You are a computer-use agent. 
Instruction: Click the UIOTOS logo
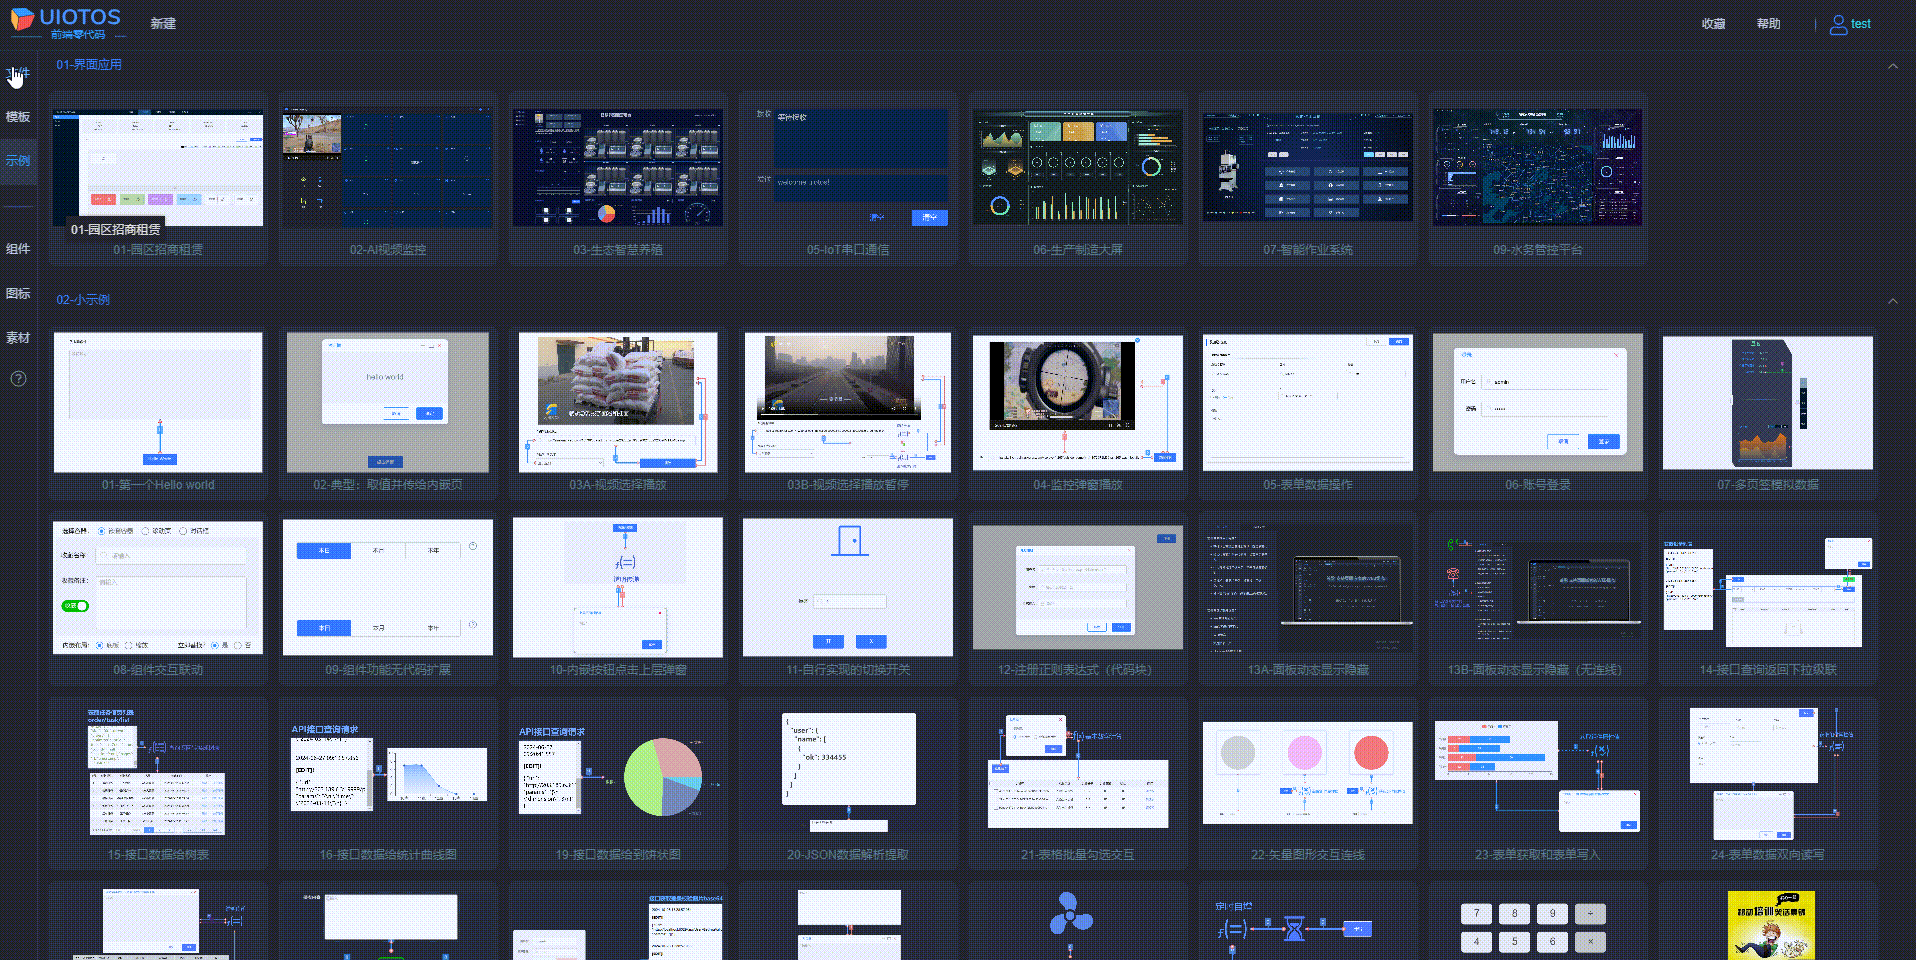66,23
